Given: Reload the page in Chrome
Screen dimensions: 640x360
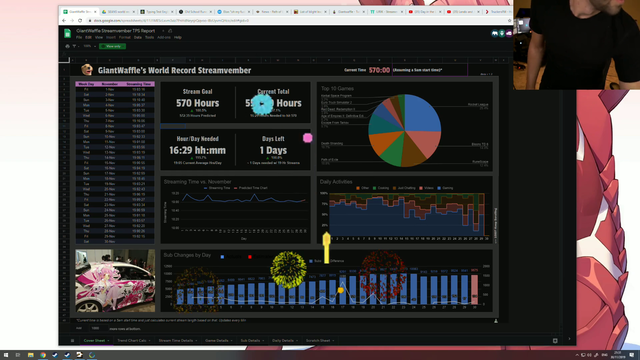Looking at the screenshot, I should point(80,20).
